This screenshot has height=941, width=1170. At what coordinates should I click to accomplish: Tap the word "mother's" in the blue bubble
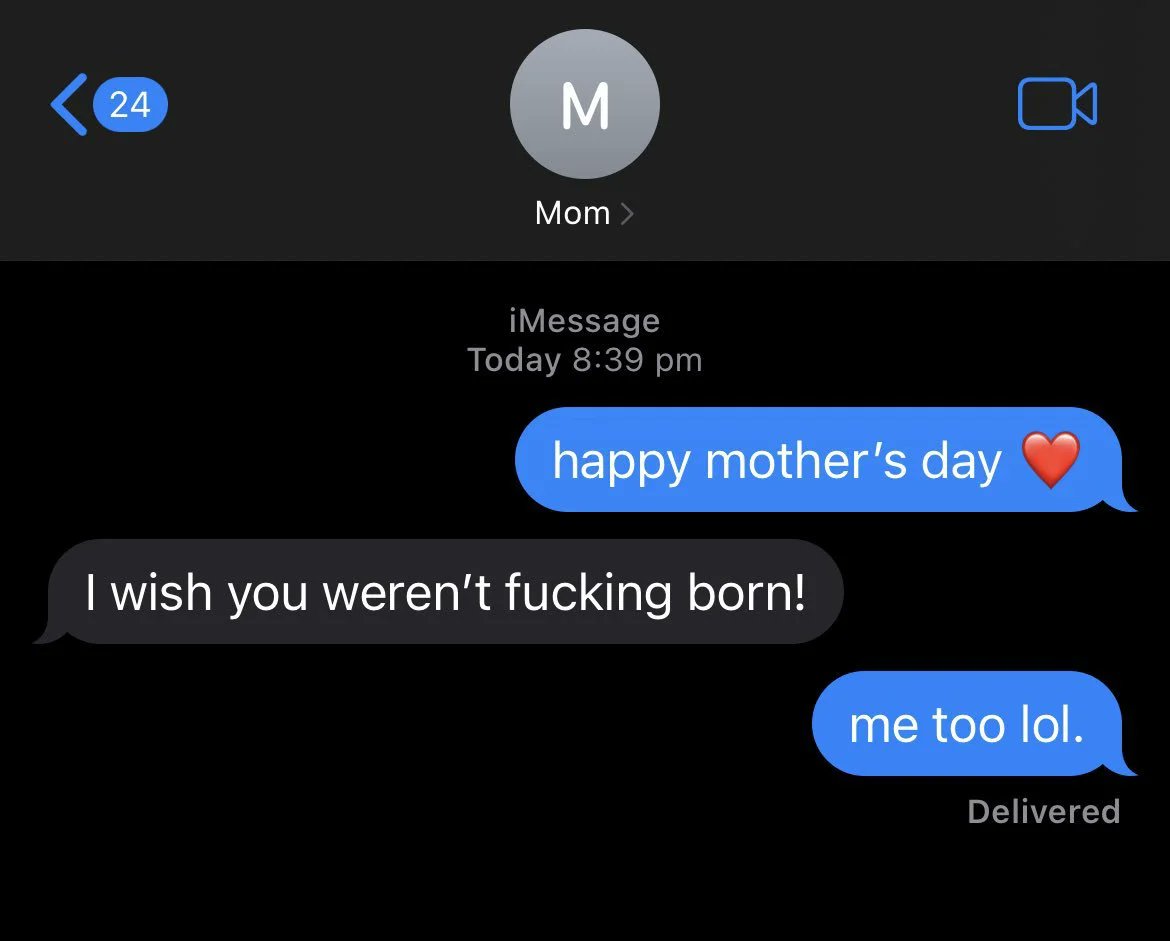click(808, 462)
